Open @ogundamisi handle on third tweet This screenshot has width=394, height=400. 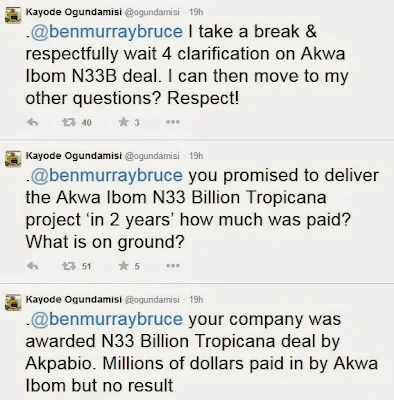(x=152, y=300)
